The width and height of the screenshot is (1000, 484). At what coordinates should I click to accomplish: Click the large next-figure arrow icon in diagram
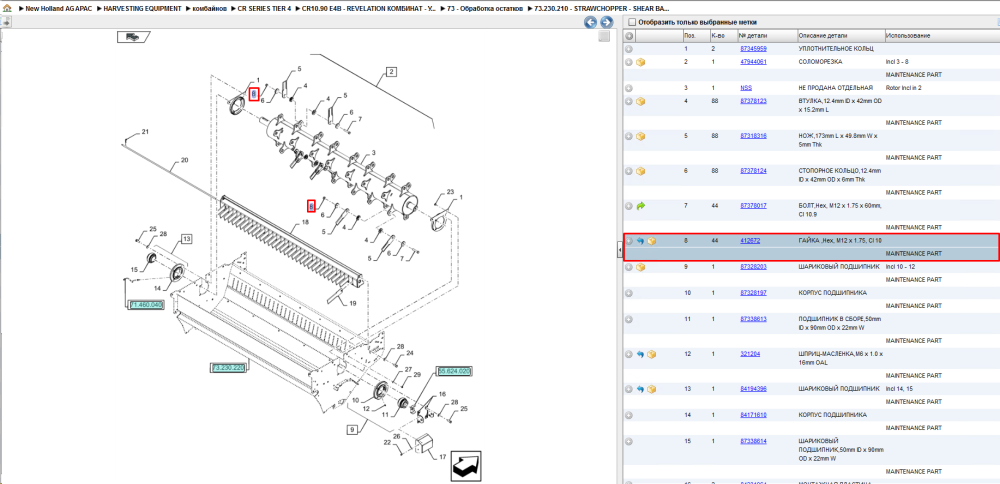click(x=466, y=467)
